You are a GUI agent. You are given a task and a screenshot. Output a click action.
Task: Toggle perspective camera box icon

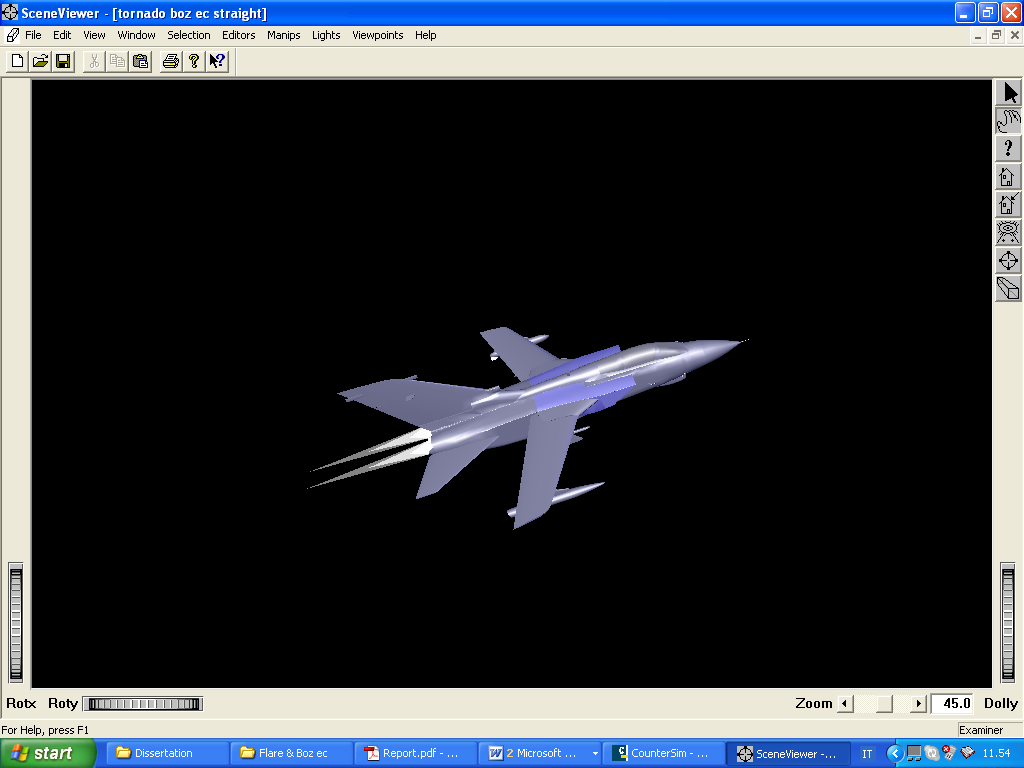pyautogui.click(x=1008, y=289)
